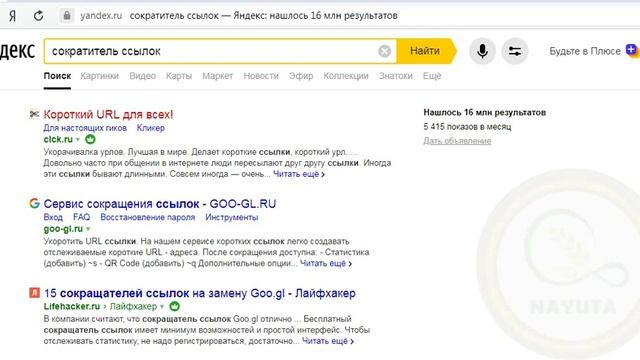Open the 'Маркет' tab

coord(218,76)
